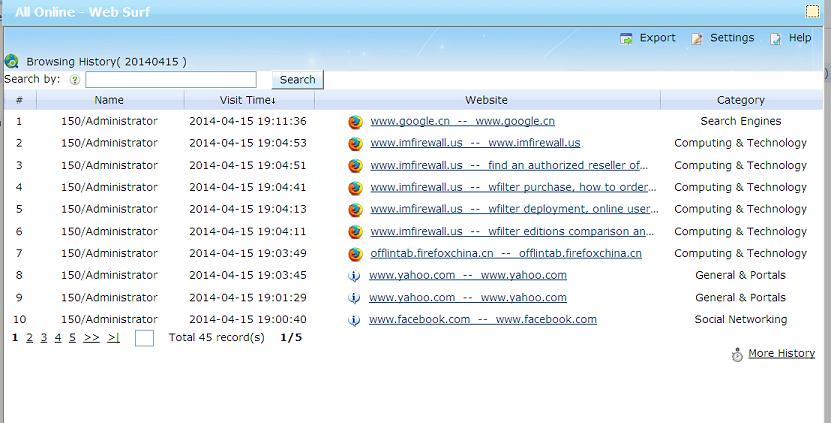Click the 150/Administrator name in row 1
Image resolution: width=831 pixels, height=423 pixels.
109,121
